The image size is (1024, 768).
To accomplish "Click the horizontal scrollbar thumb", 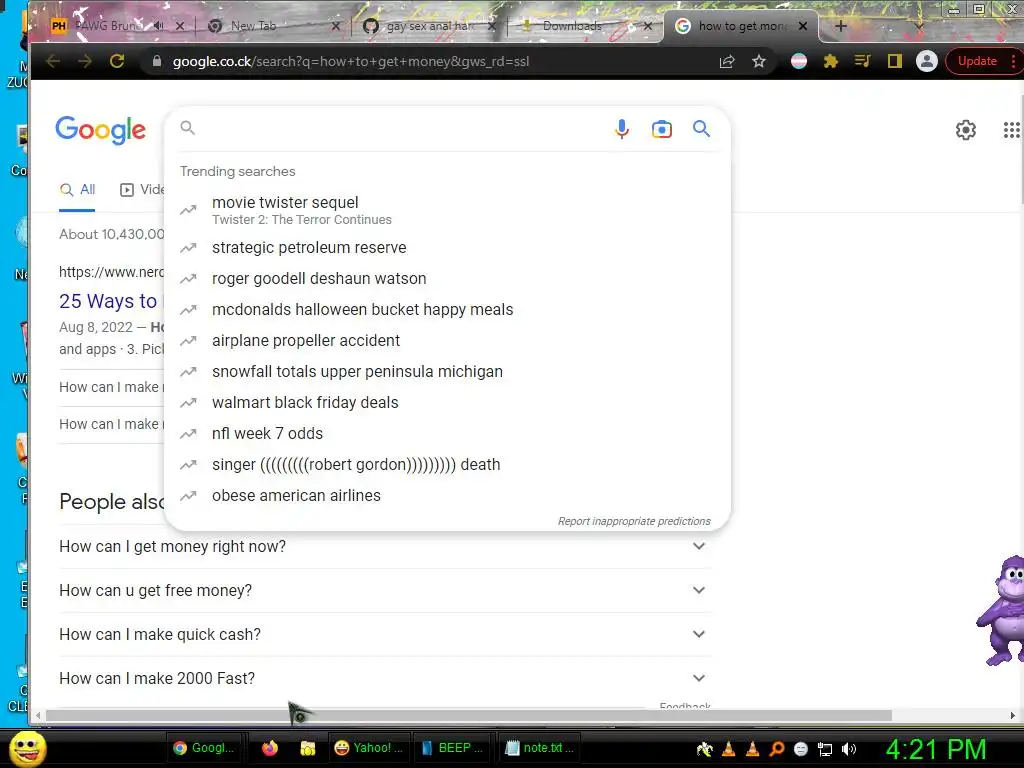I will (x=468, y=716).
